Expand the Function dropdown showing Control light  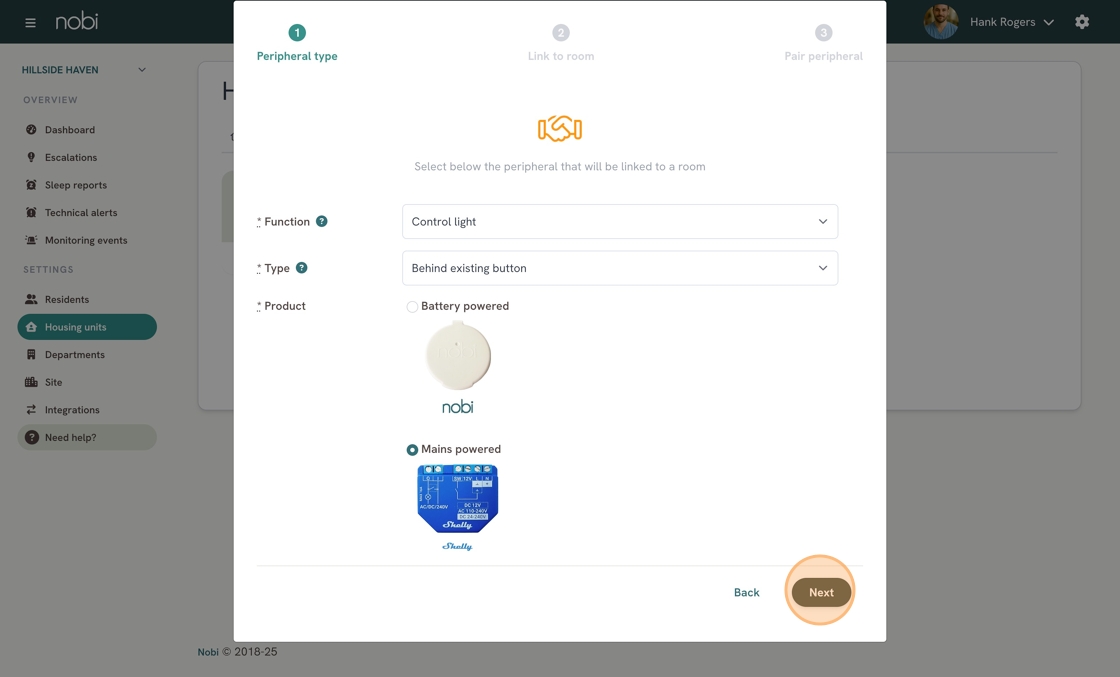point(620,221)
